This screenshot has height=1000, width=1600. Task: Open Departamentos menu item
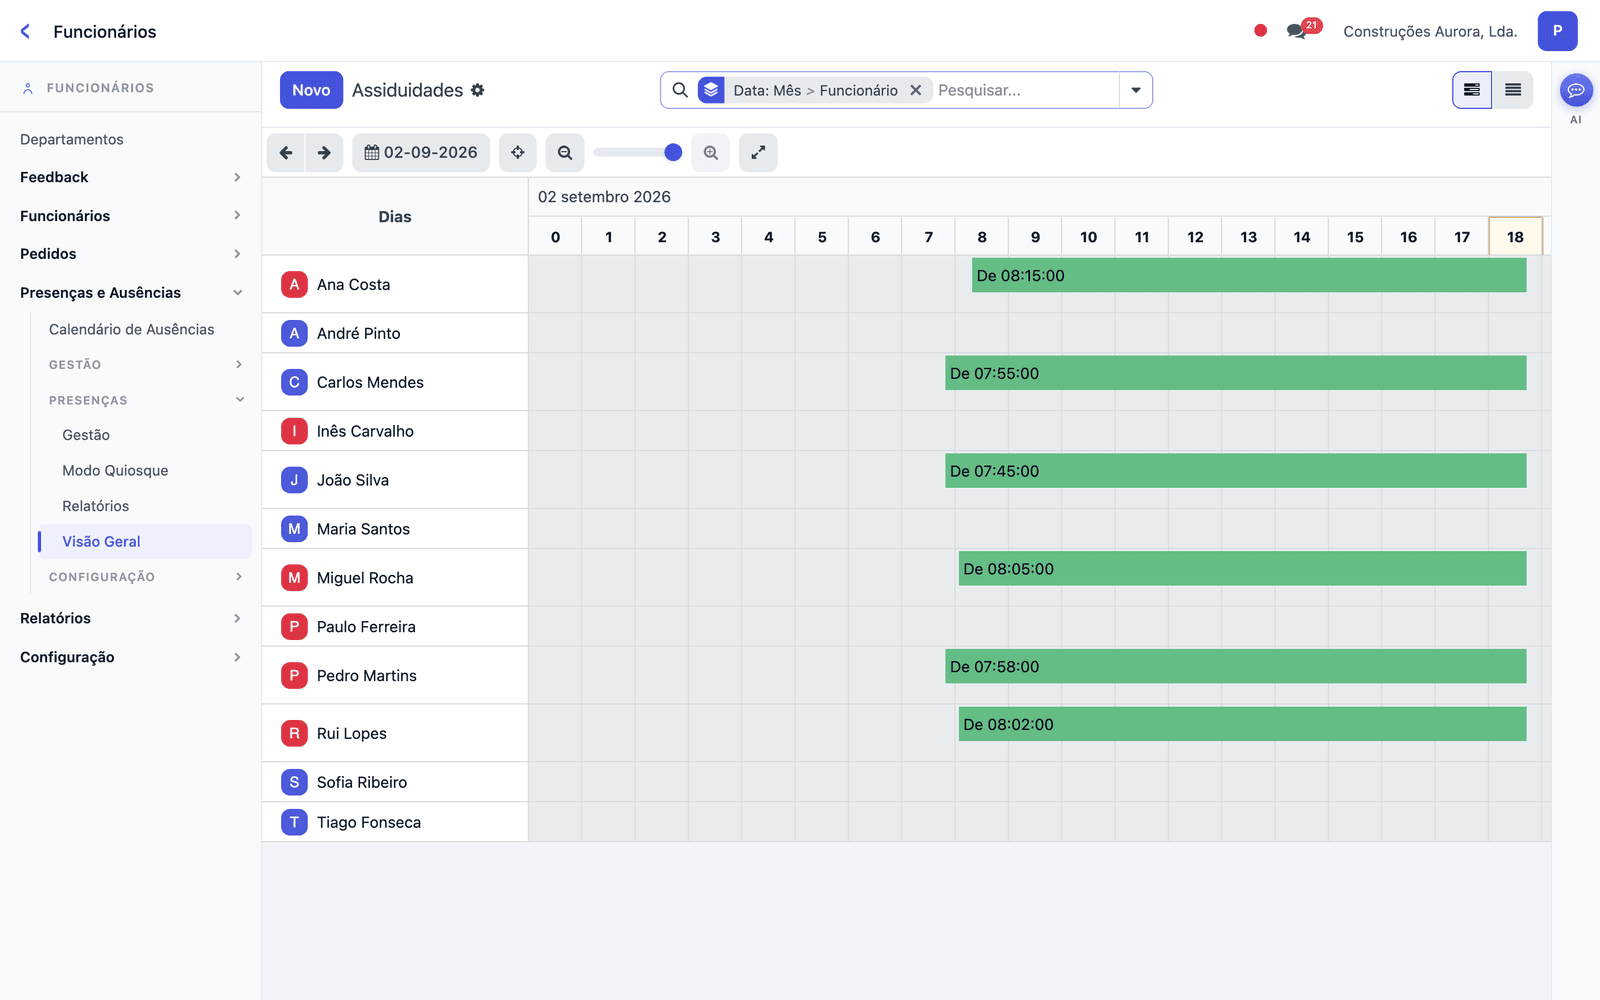[72, 139]
